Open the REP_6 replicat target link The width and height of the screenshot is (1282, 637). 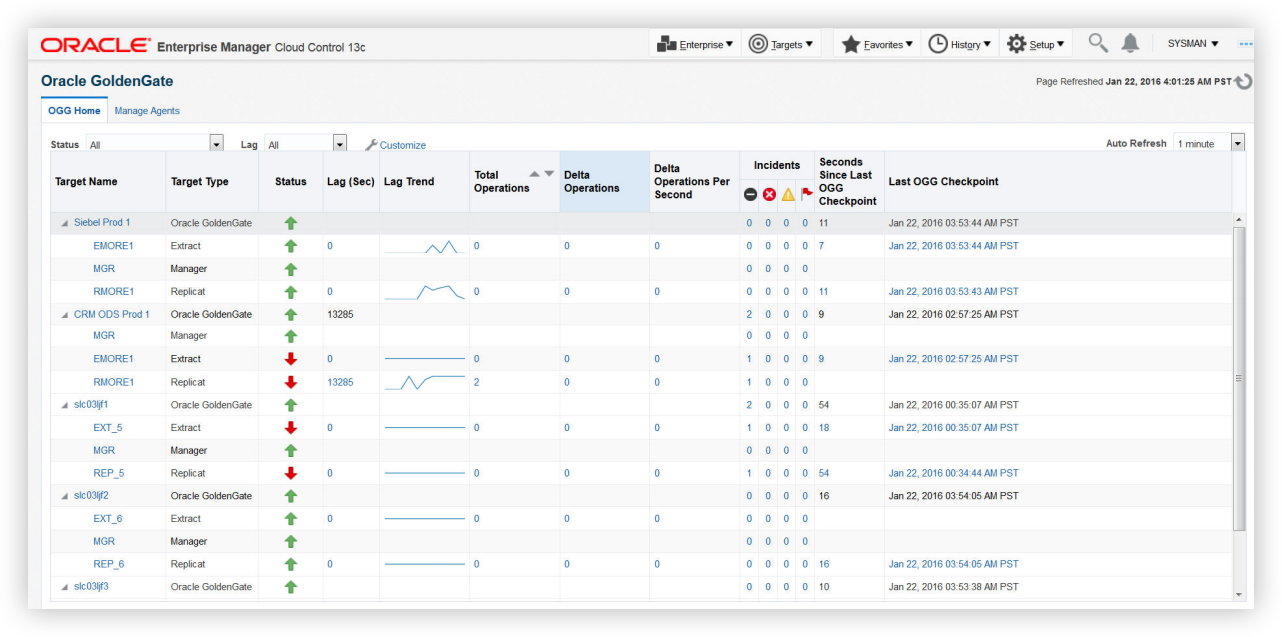[109, 564]
